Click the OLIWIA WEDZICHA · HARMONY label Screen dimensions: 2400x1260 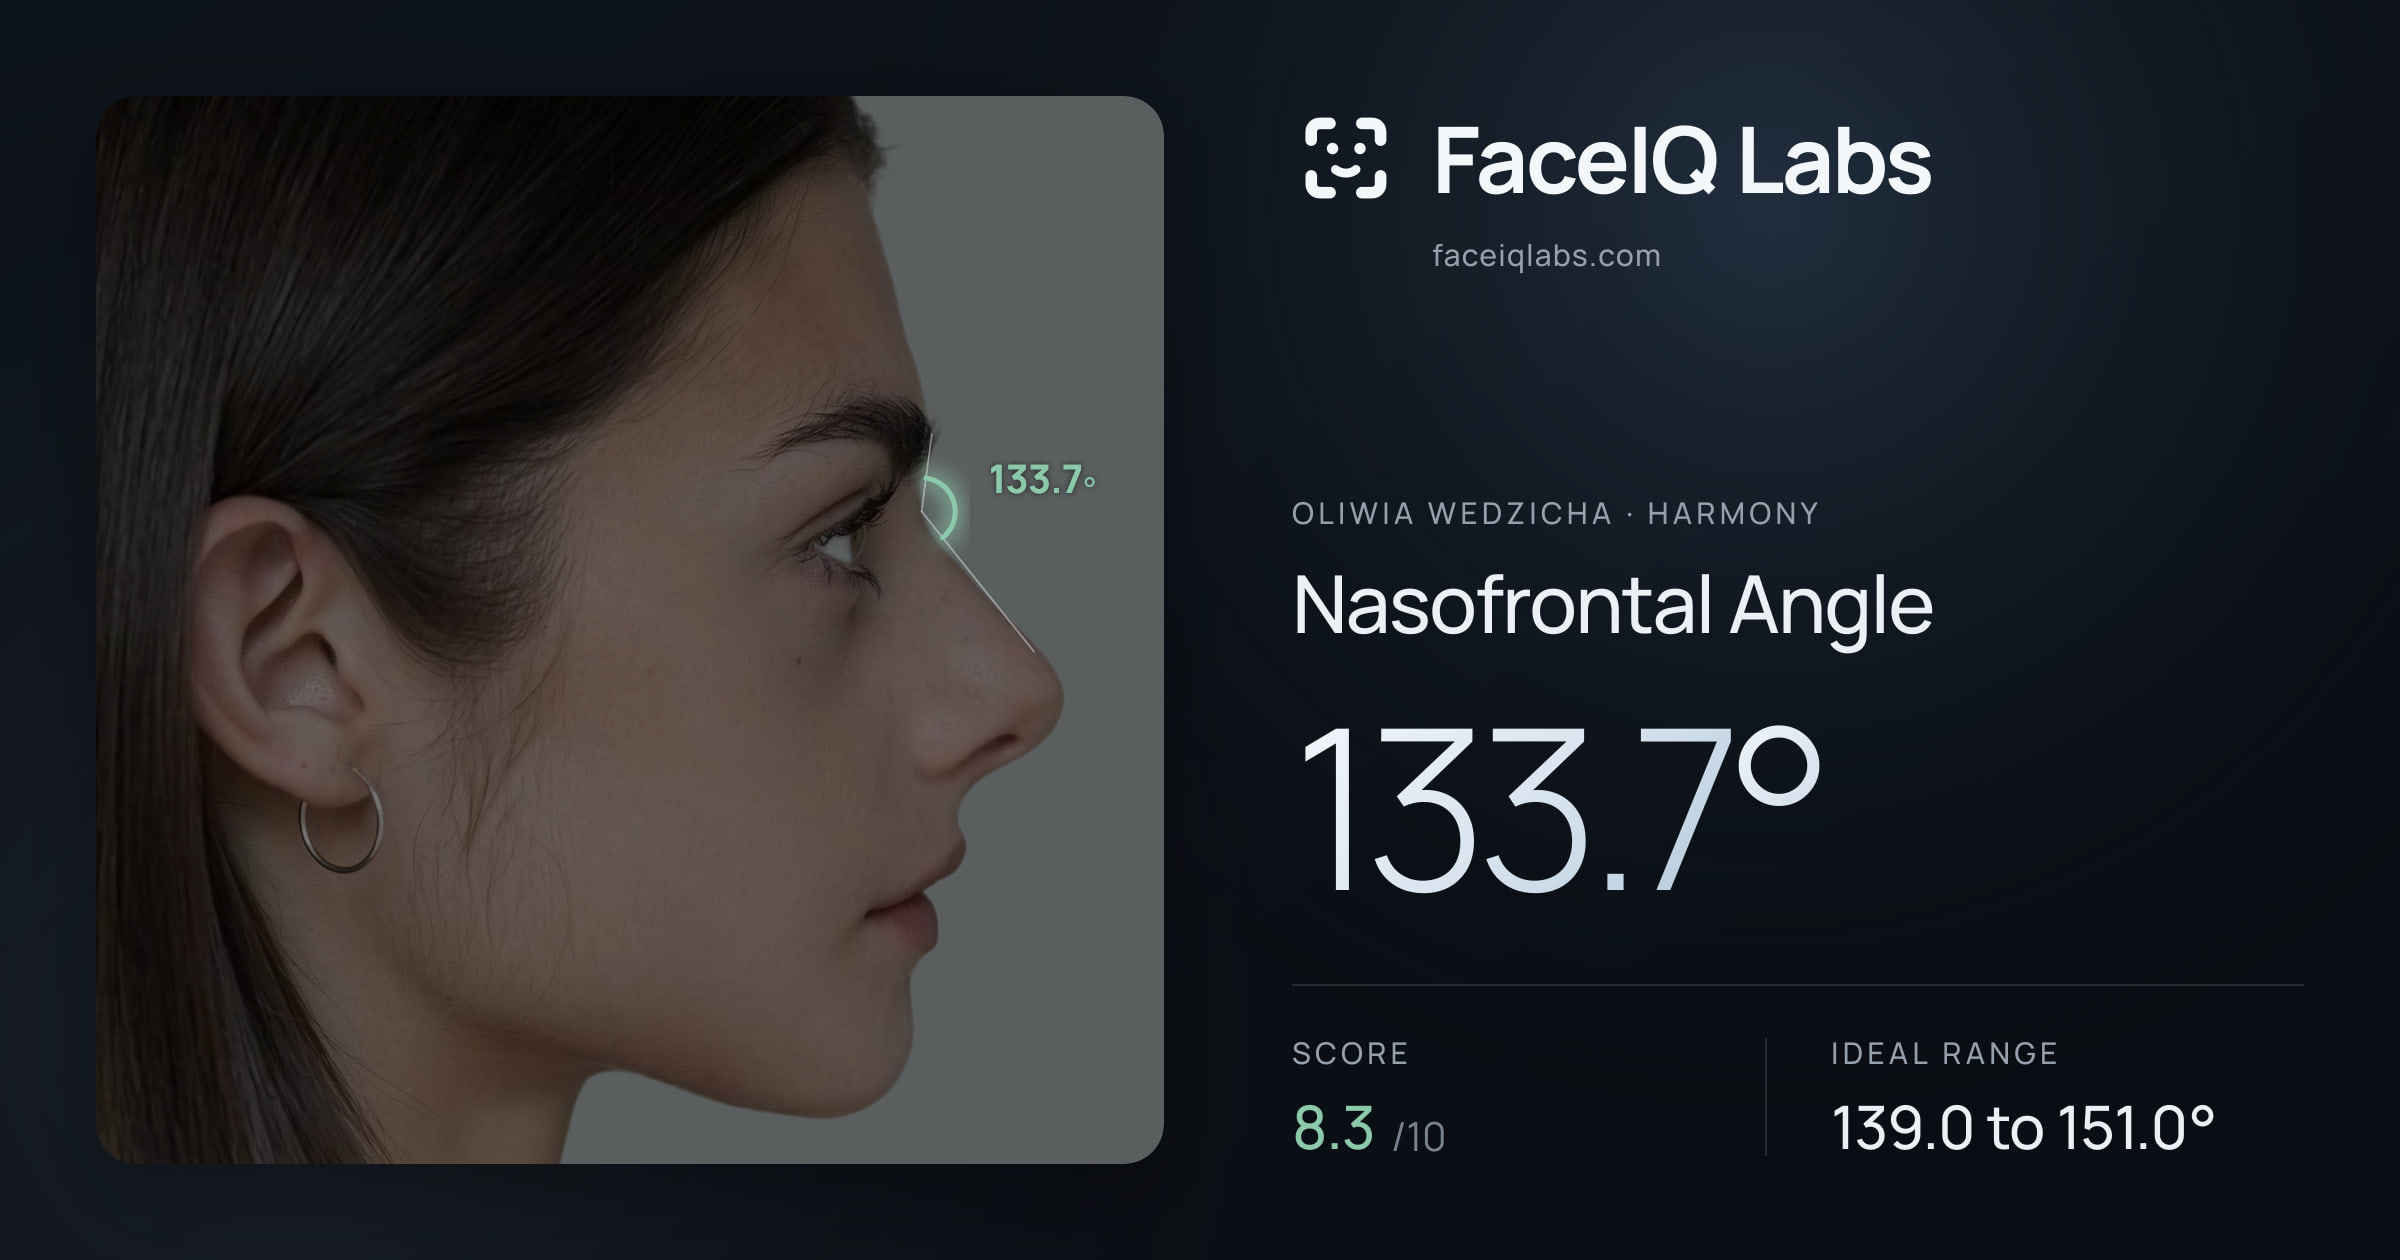click(1555, 514)
